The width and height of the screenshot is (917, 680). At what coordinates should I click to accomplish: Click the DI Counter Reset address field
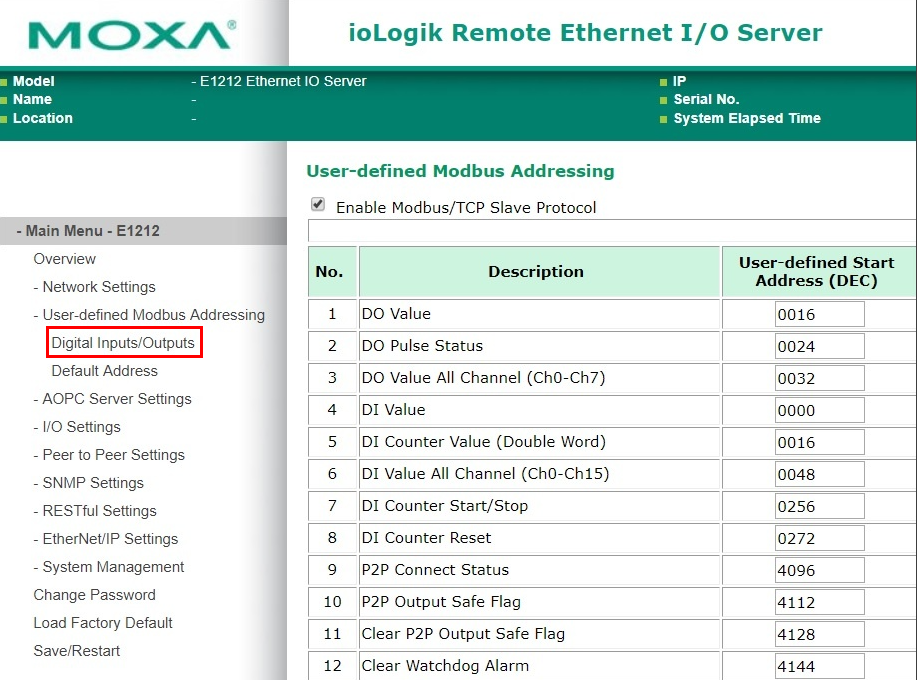(819, 539)
